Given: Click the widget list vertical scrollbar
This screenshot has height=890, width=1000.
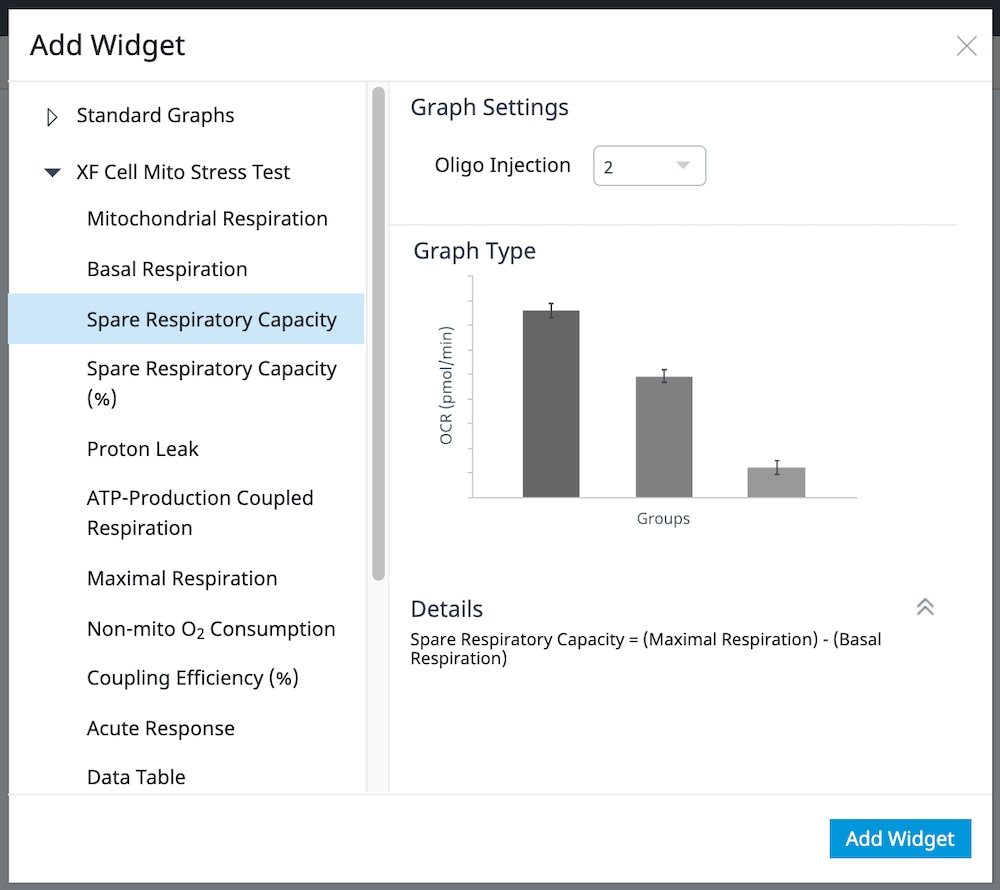Looking at the screenshot, I should click(x=378, y=334).
